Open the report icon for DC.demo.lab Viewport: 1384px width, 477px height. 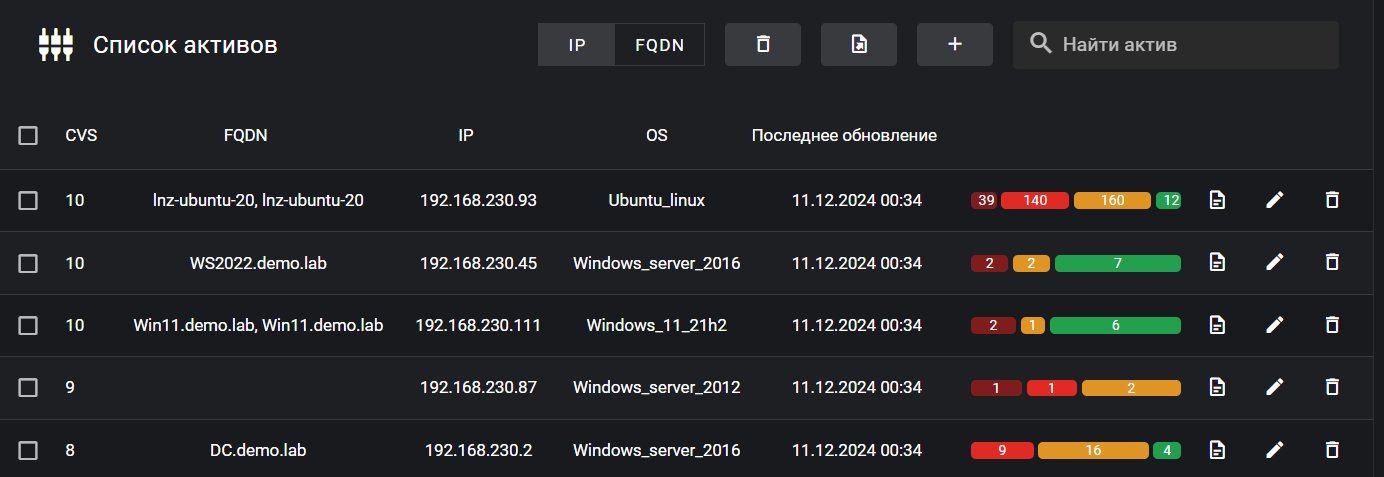point(1217,450)
